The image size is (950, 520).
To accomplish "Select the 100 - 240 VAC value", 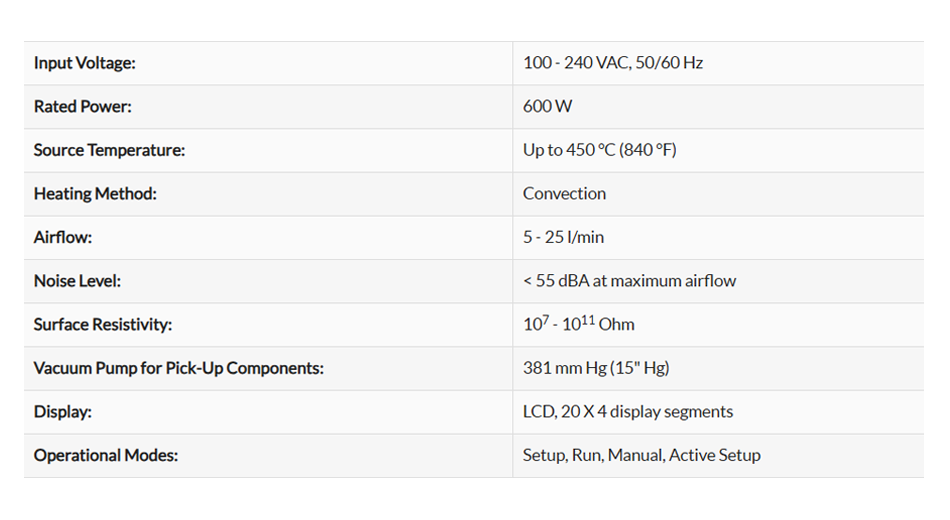I will 612,63.
